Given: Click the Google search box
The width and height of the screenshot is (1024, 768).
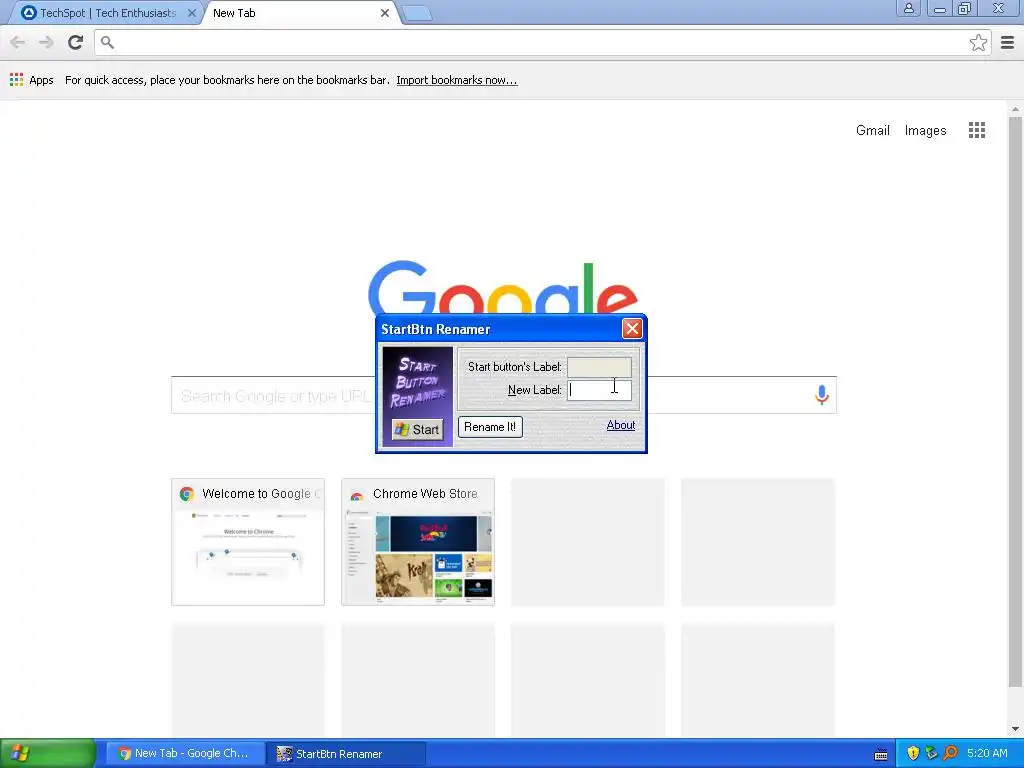Looking at the screenshot, I should pos(504,394).
